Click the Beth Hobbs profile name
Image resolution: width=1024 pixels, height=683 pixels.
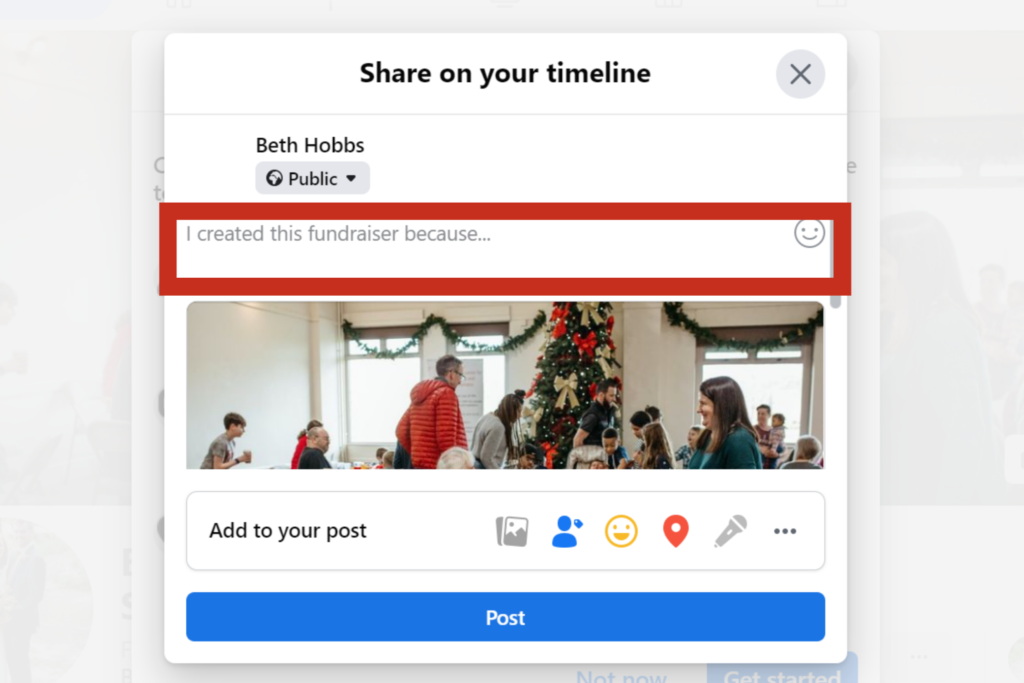(310, 146)
